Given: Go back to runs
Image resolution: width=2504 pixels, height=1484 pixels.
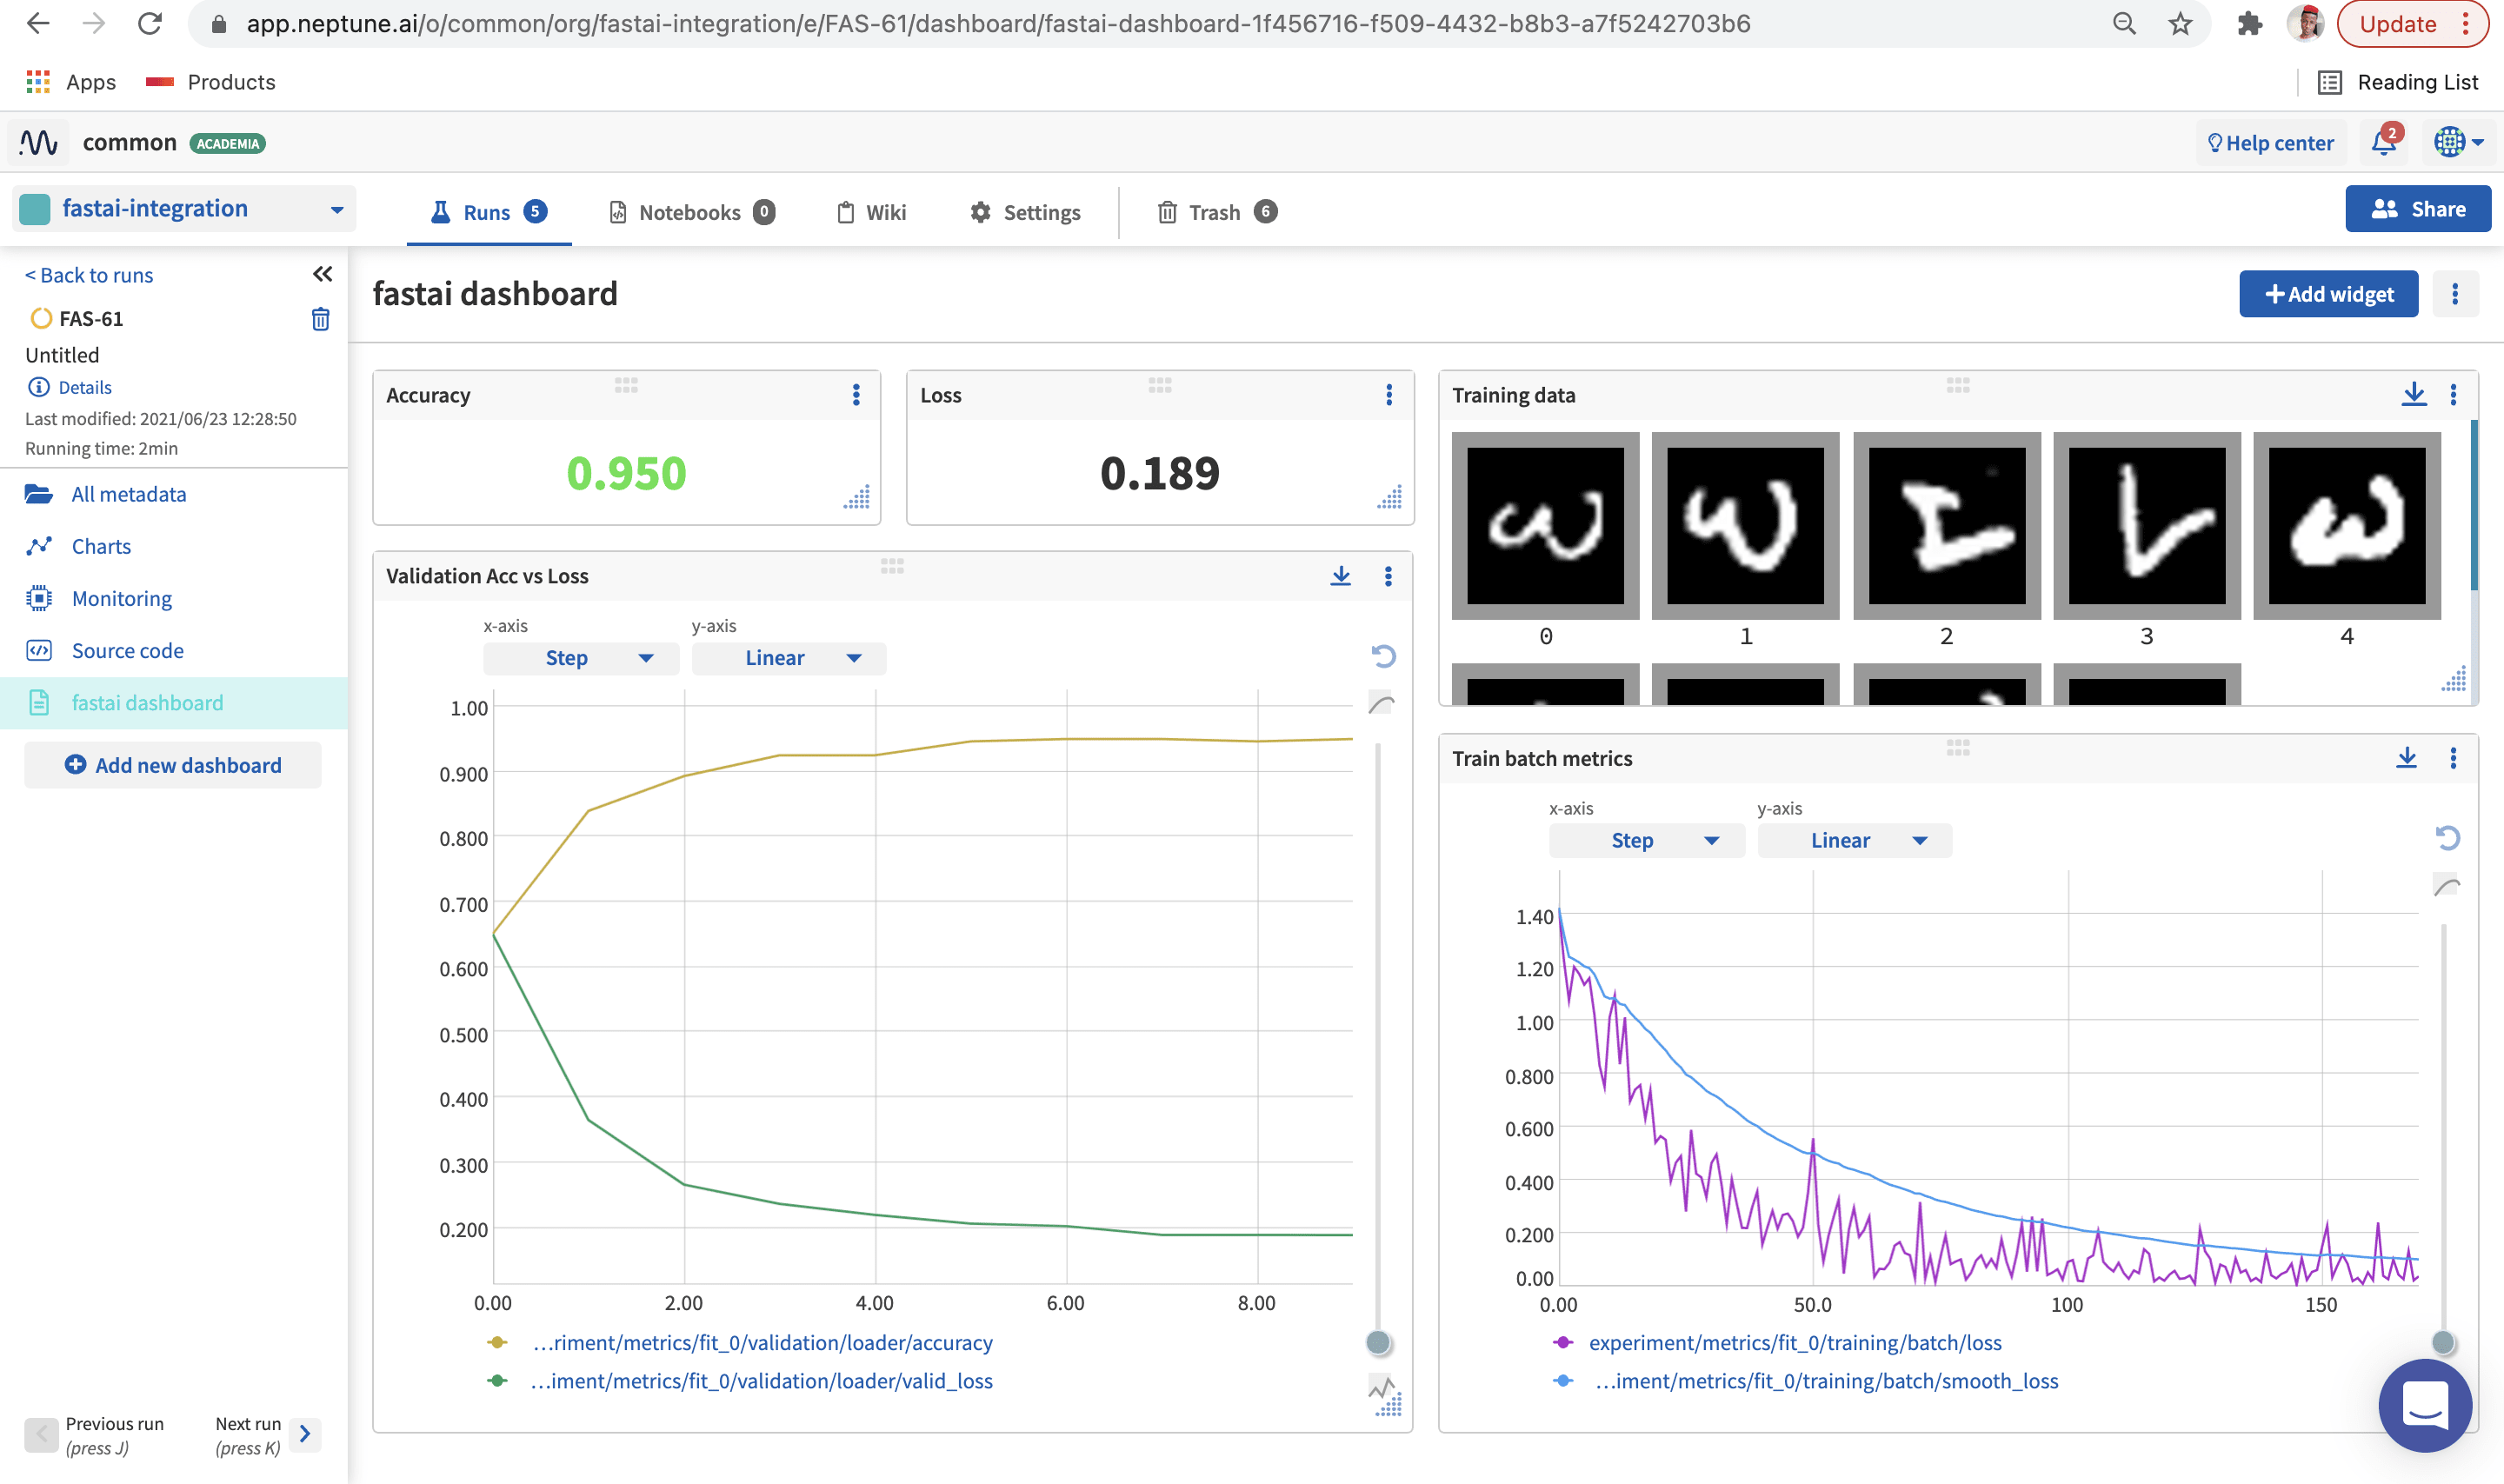Looking at the screenshot, I should [89, 275].
